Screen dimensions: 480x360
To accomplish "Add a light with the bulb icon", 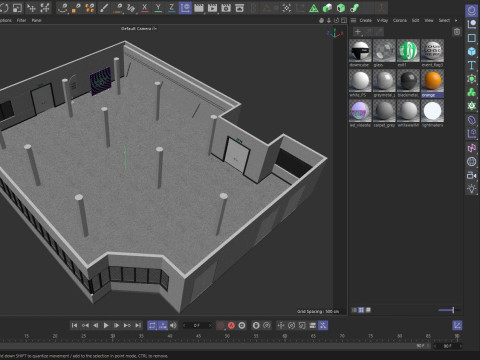I will click(471, 189).
